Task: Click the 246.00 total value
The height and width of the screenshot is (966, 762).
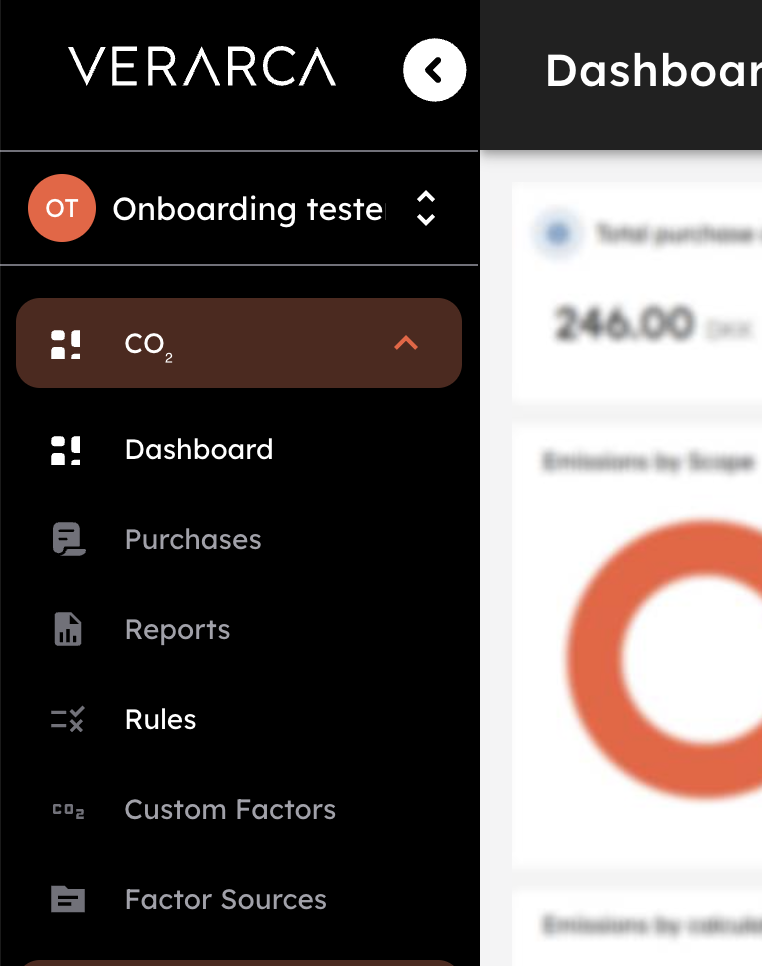Action: click(623, 323)
